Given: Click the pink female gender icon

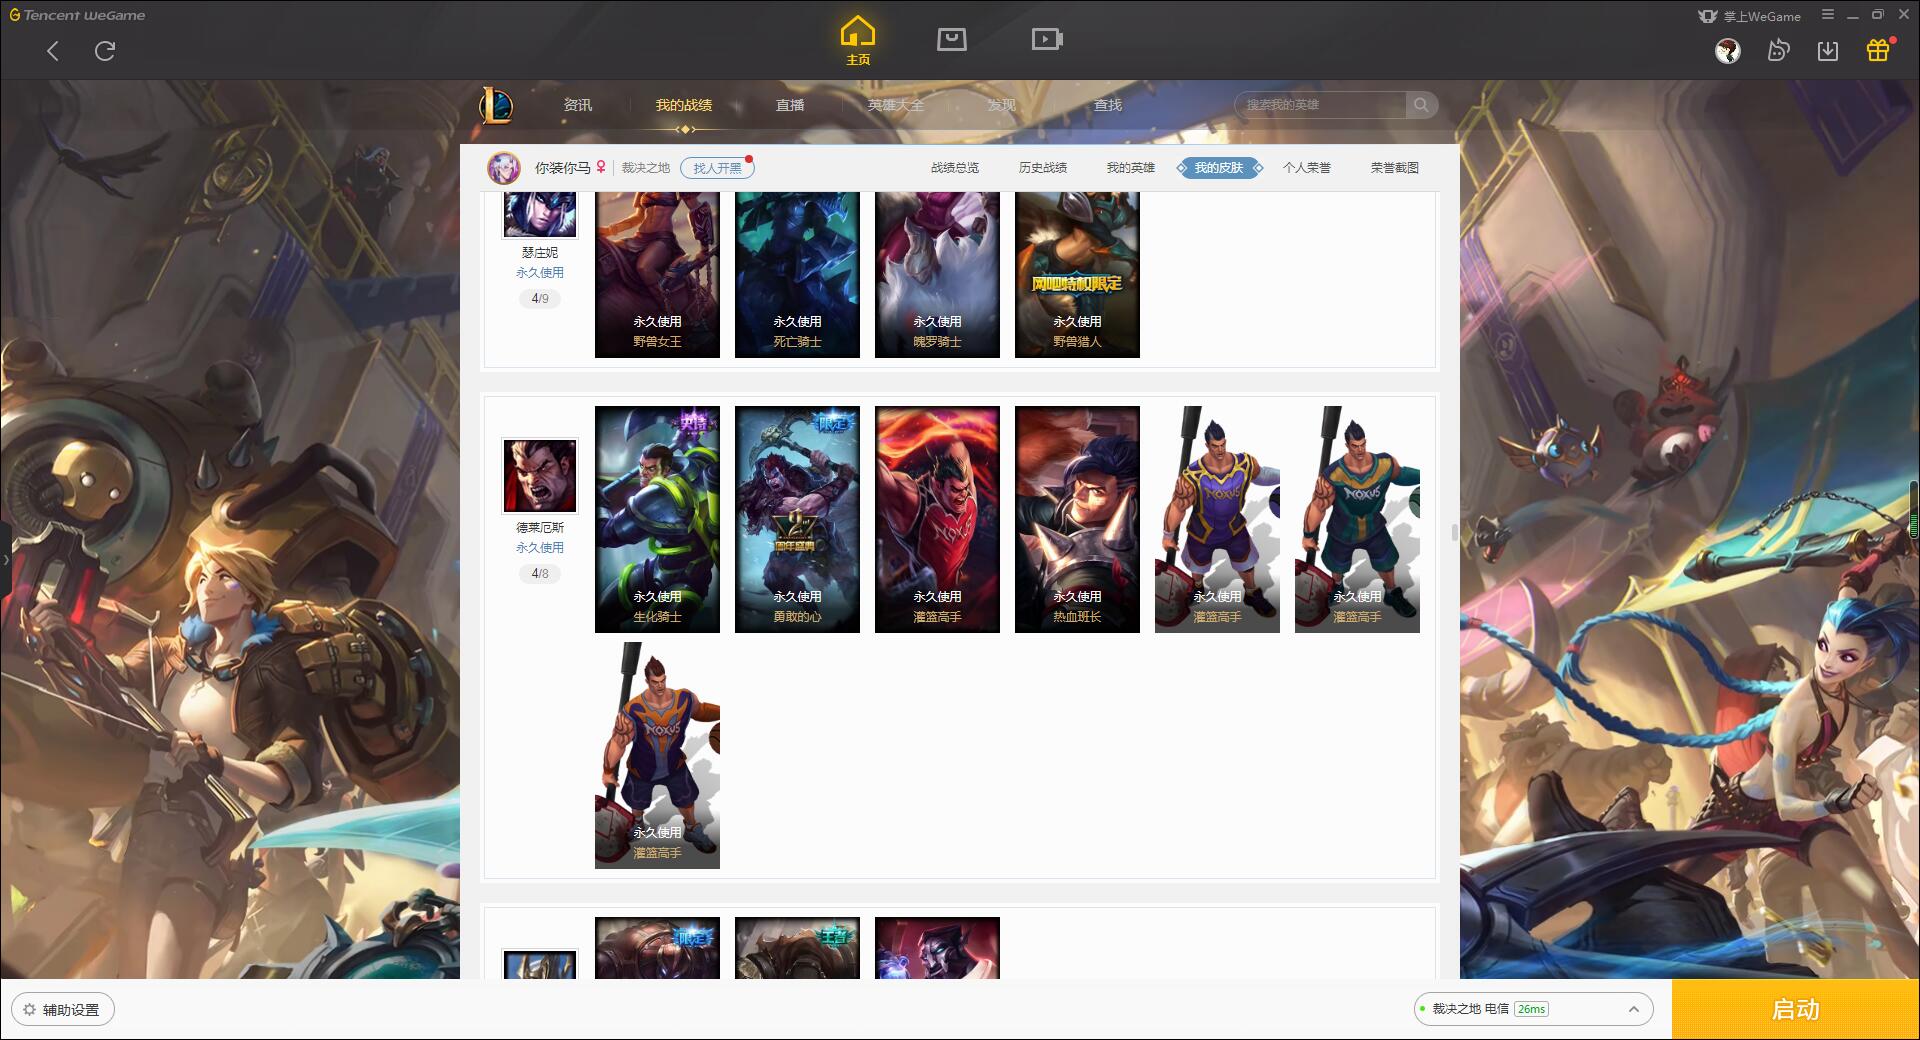Looking at the screenshot, I should 601,167.
